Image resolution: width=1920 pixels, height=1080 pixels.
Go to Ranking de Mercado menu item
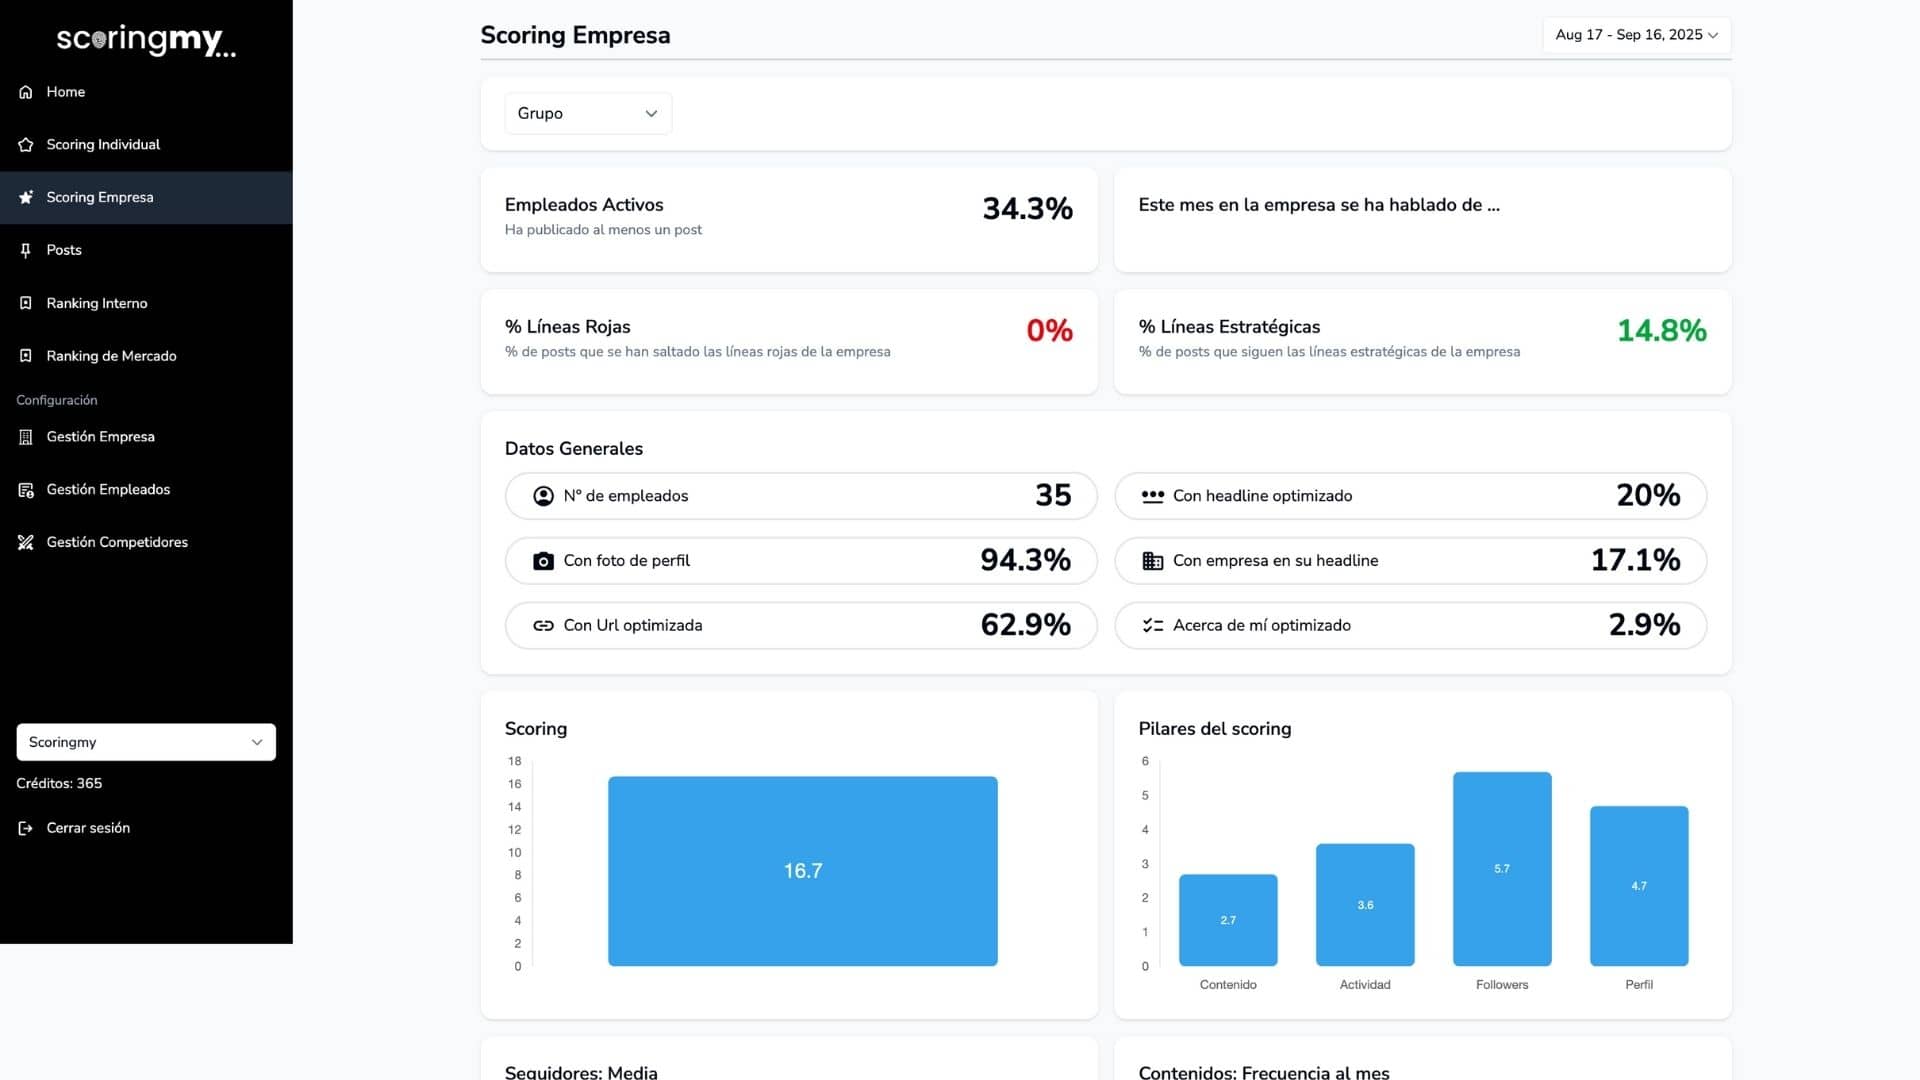pyautogui.click(x=111, y=356)
